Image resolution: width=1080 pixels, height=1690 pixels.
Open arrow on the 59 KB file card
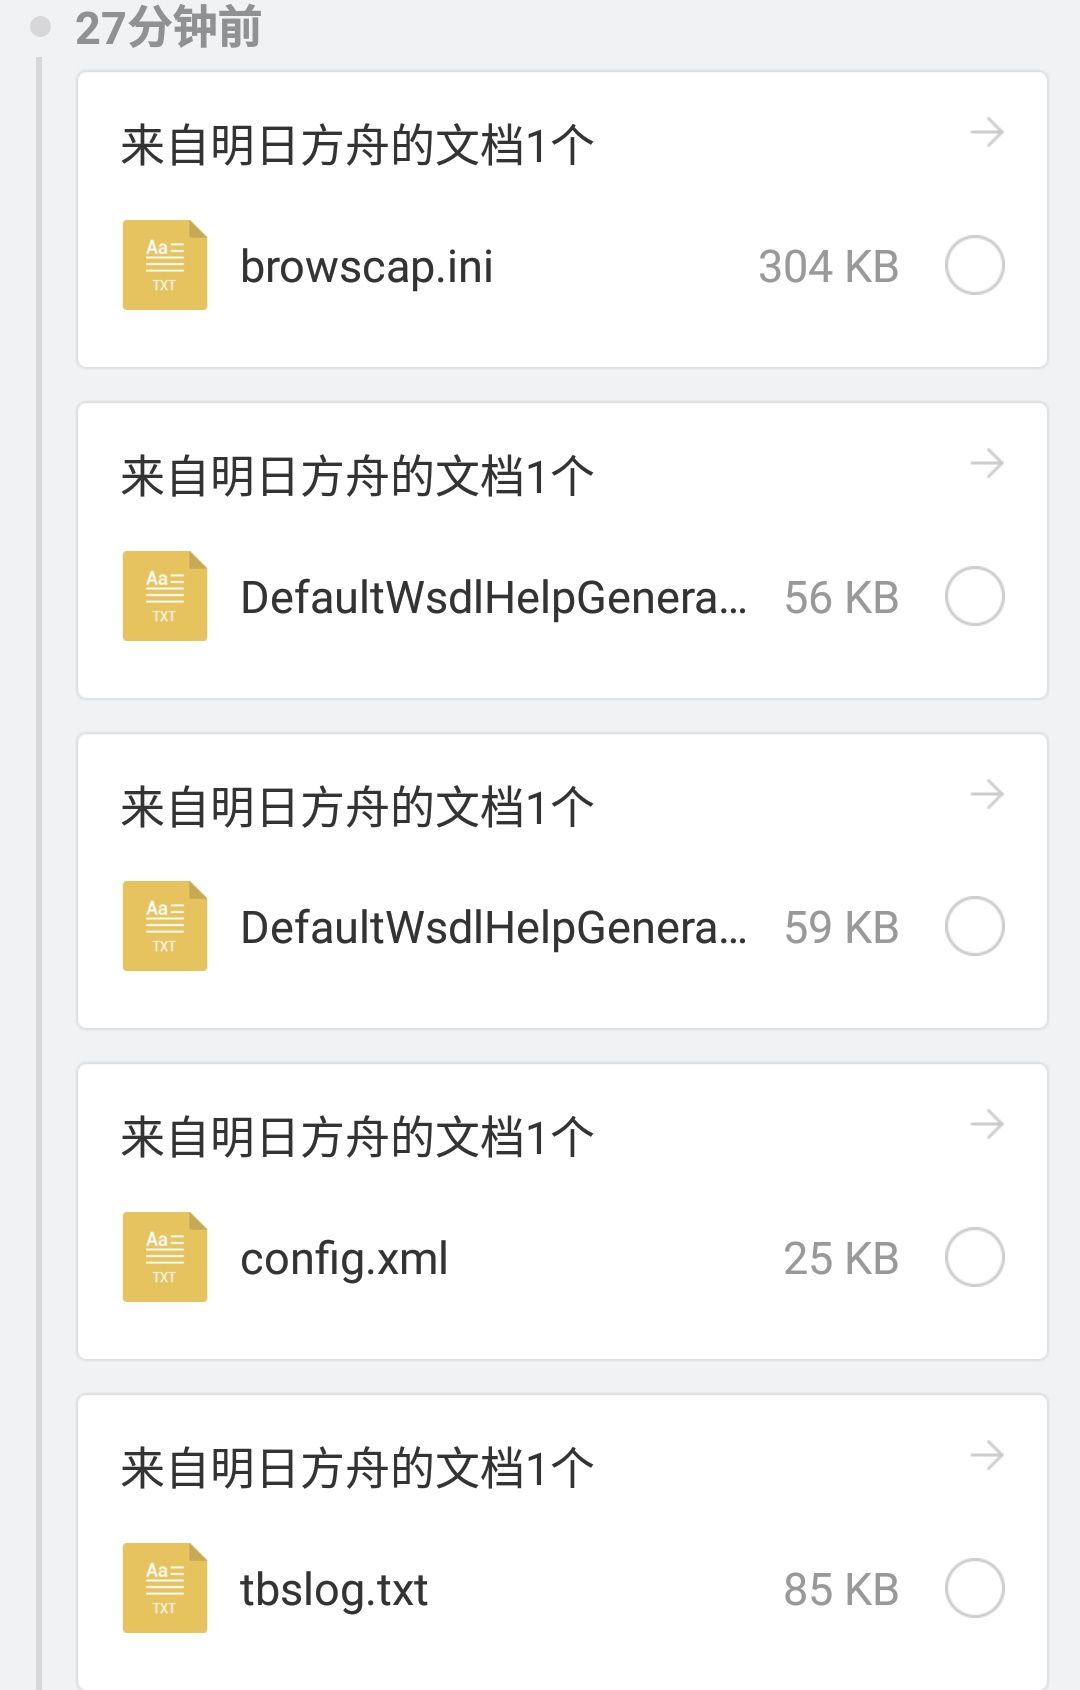tap(987, 794)
